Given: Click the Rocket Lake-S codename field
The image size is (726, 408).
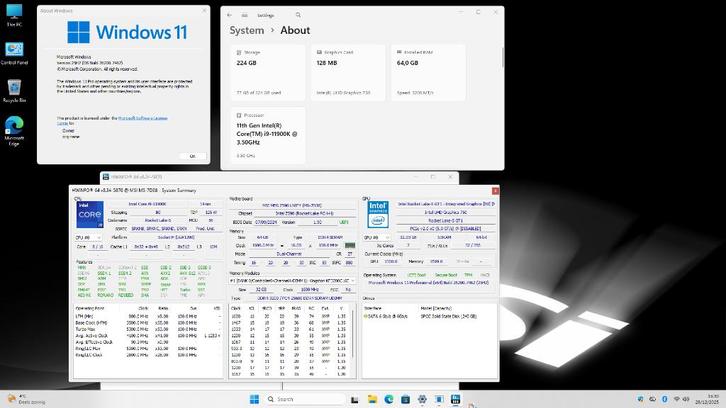Looking at the screenshot, I should [x=158, y=220].
